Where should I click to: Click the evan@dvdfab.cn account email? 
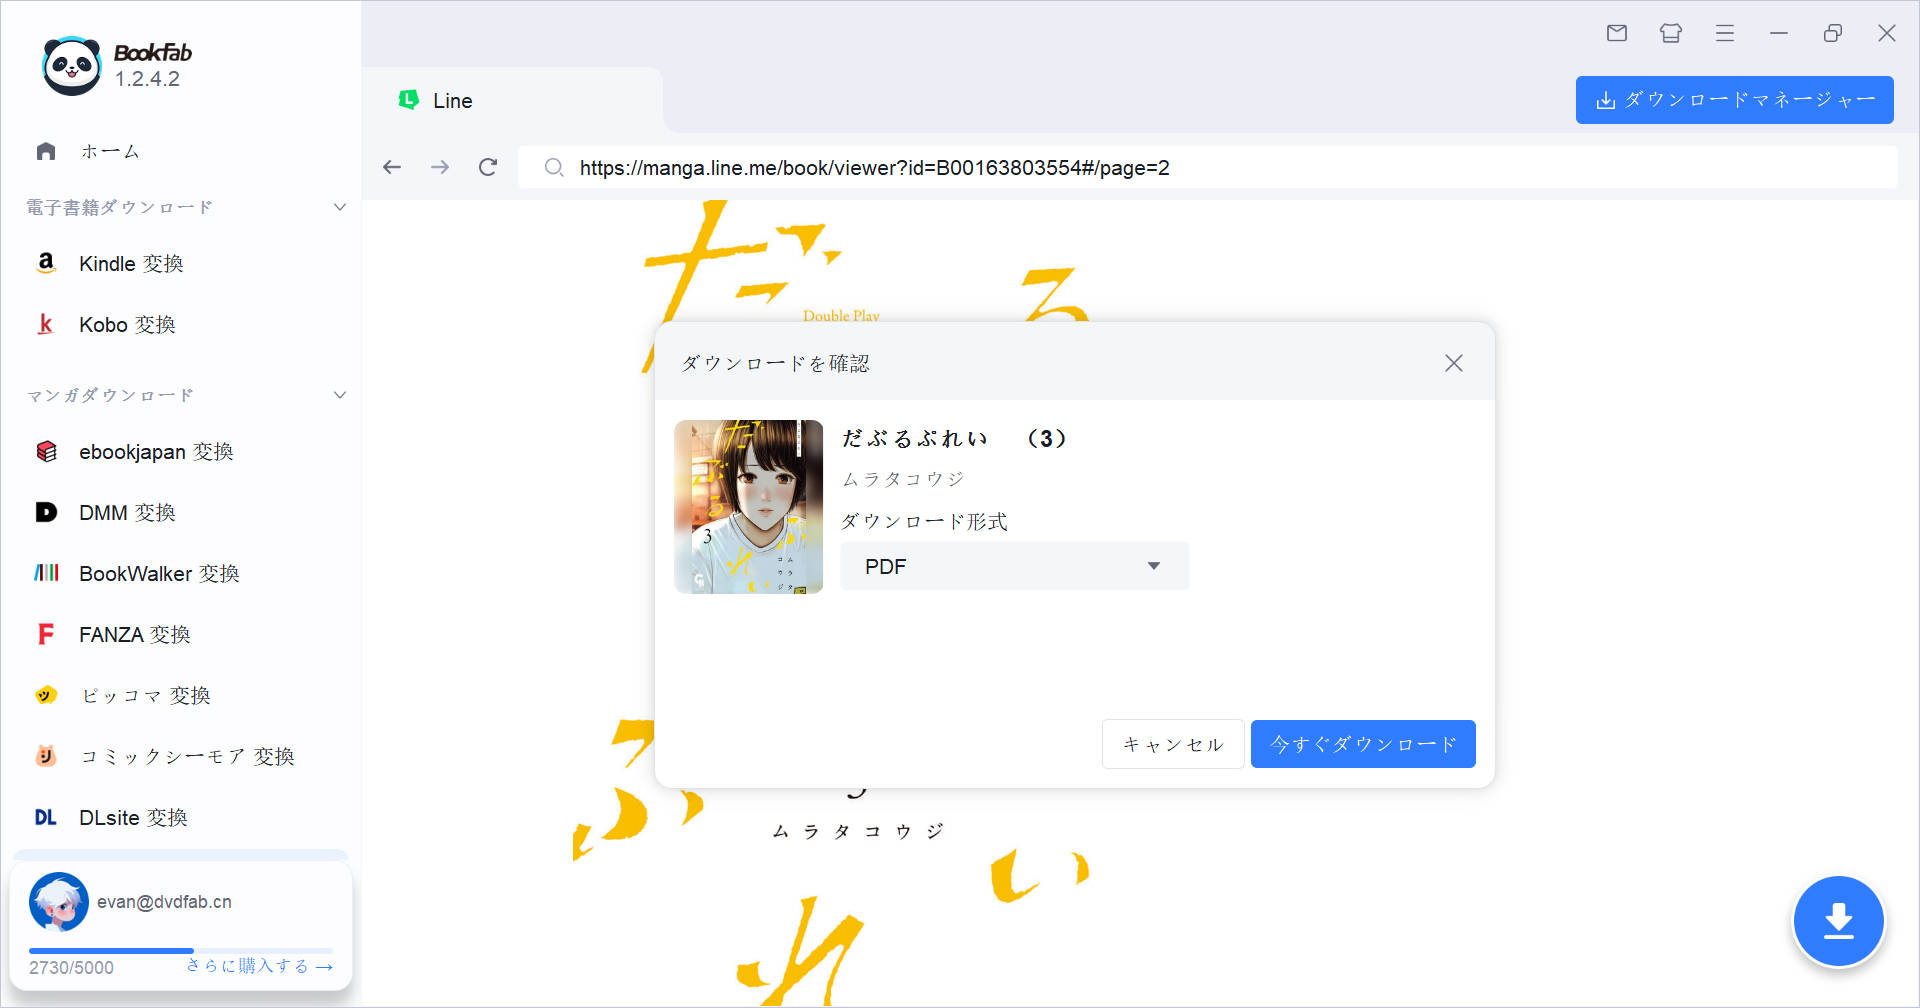click(164, 901)
